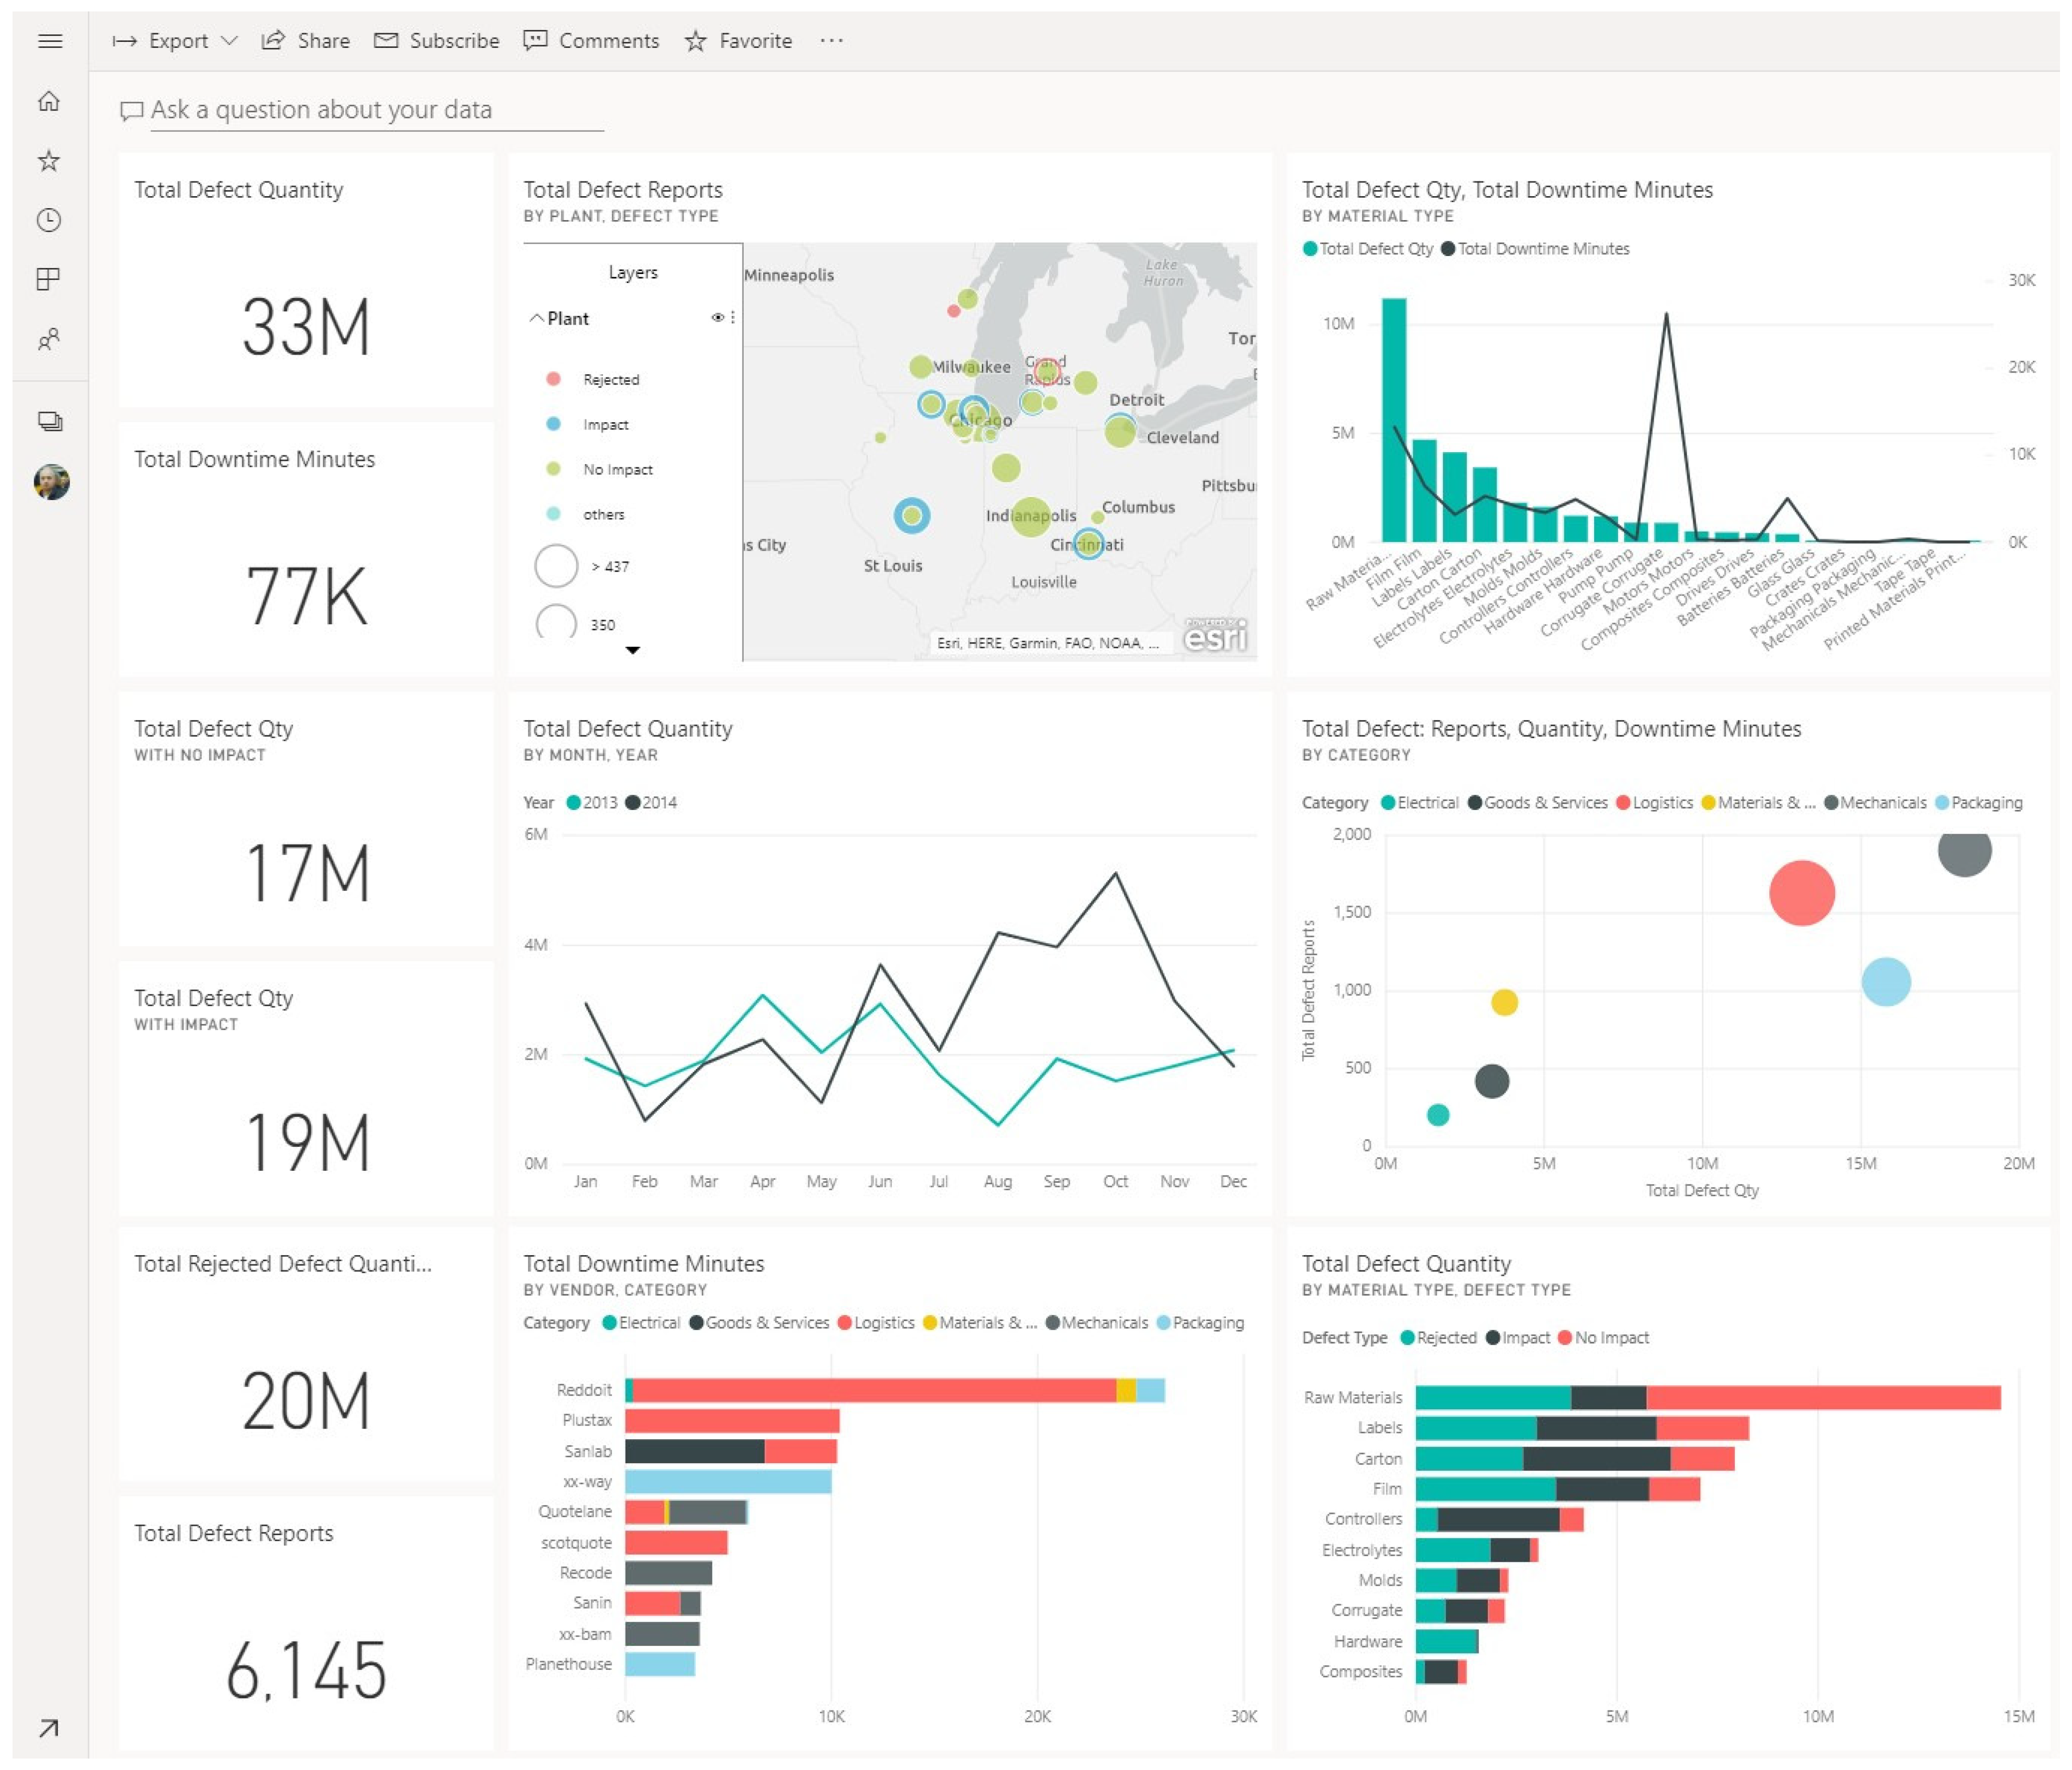Open Favorites star in sidebar
The width and height of the screenshot is (2072, 1770).
point(49,161)
